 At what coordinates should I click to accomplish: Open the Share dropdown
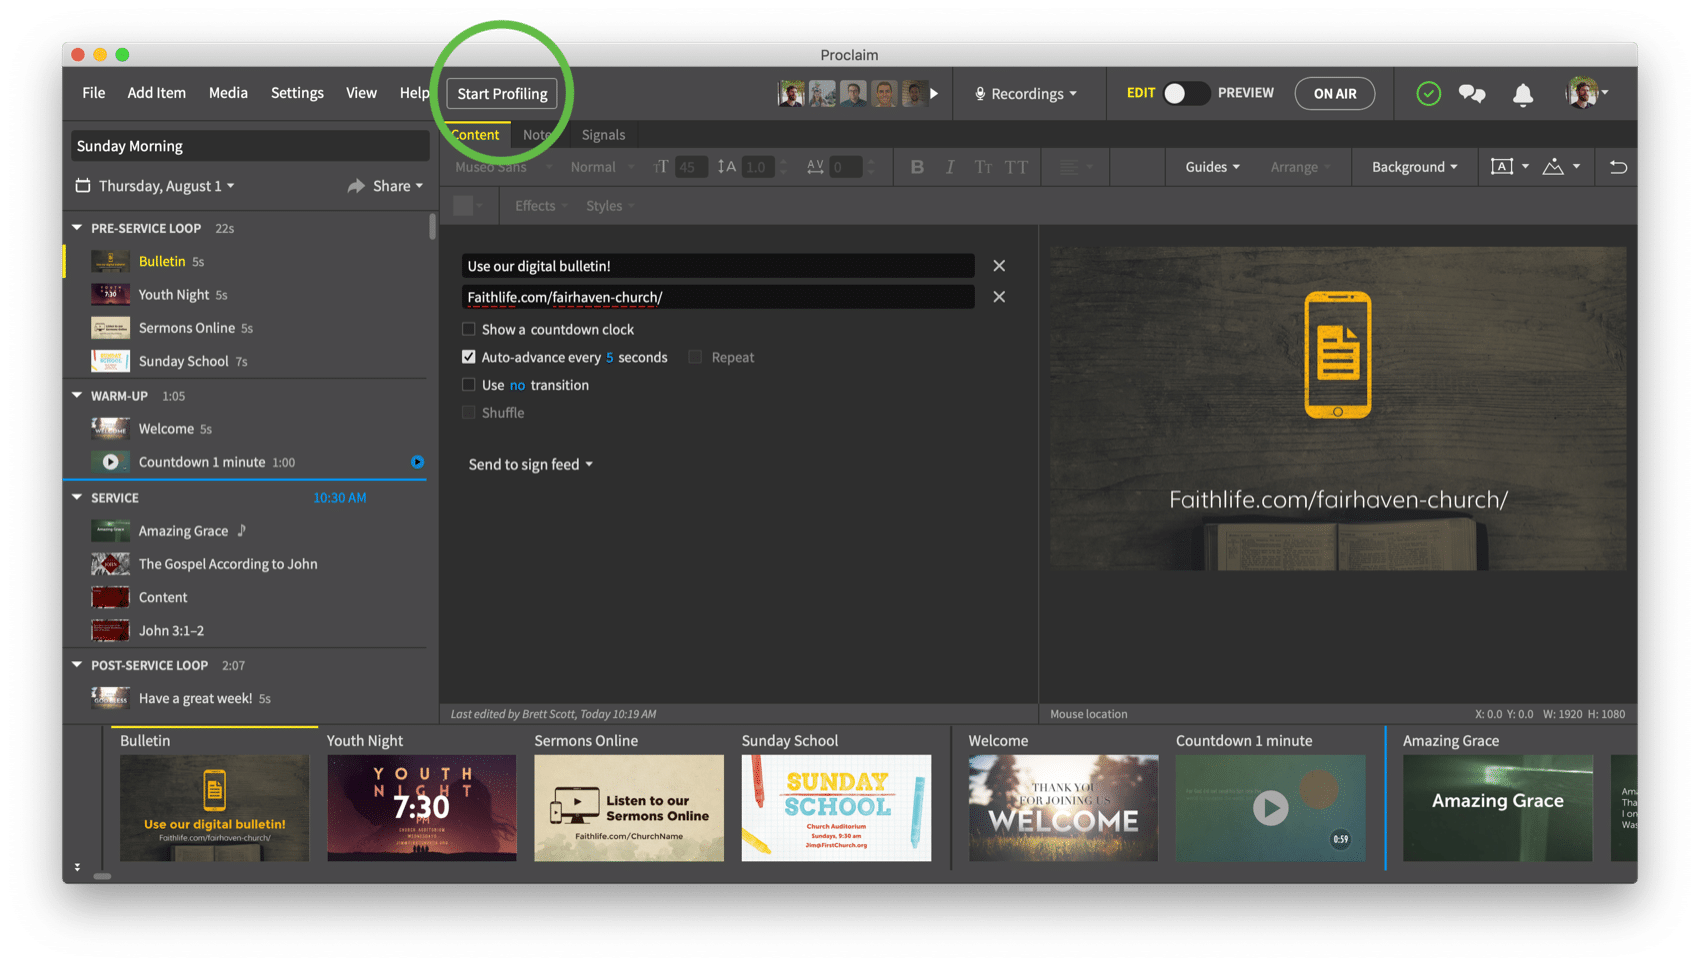coord(386,186)
